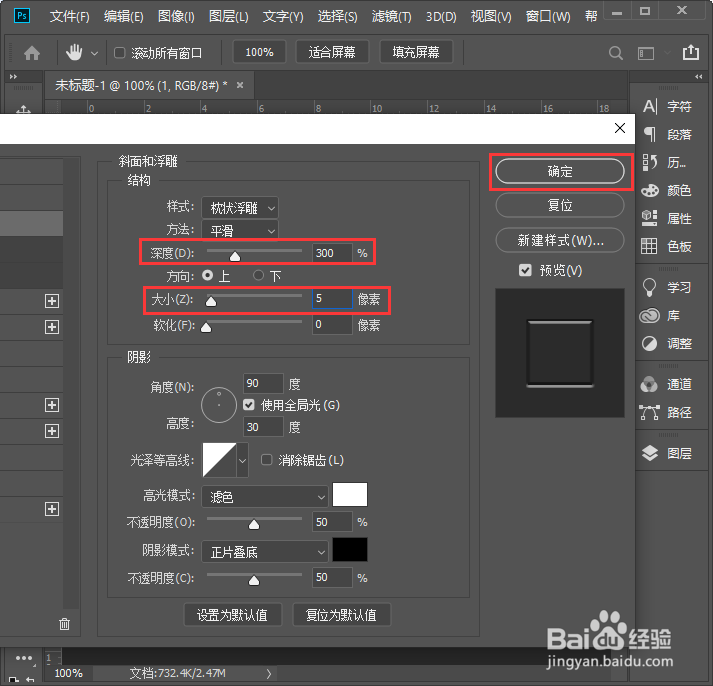Open the 颜色 Color panel icon
Image resolution: width=713 pixels, height=686 pixels.
coord(650,190)
